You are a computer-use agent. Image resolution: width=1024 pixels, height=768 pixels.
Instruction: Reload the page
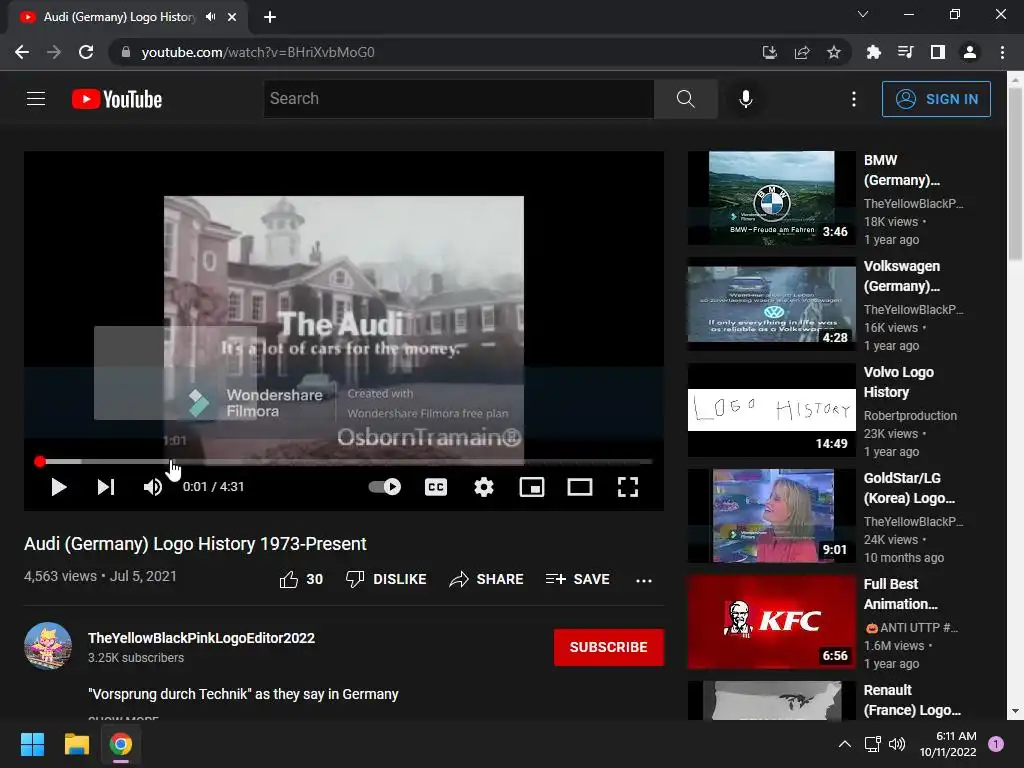(x=86, y=52)
